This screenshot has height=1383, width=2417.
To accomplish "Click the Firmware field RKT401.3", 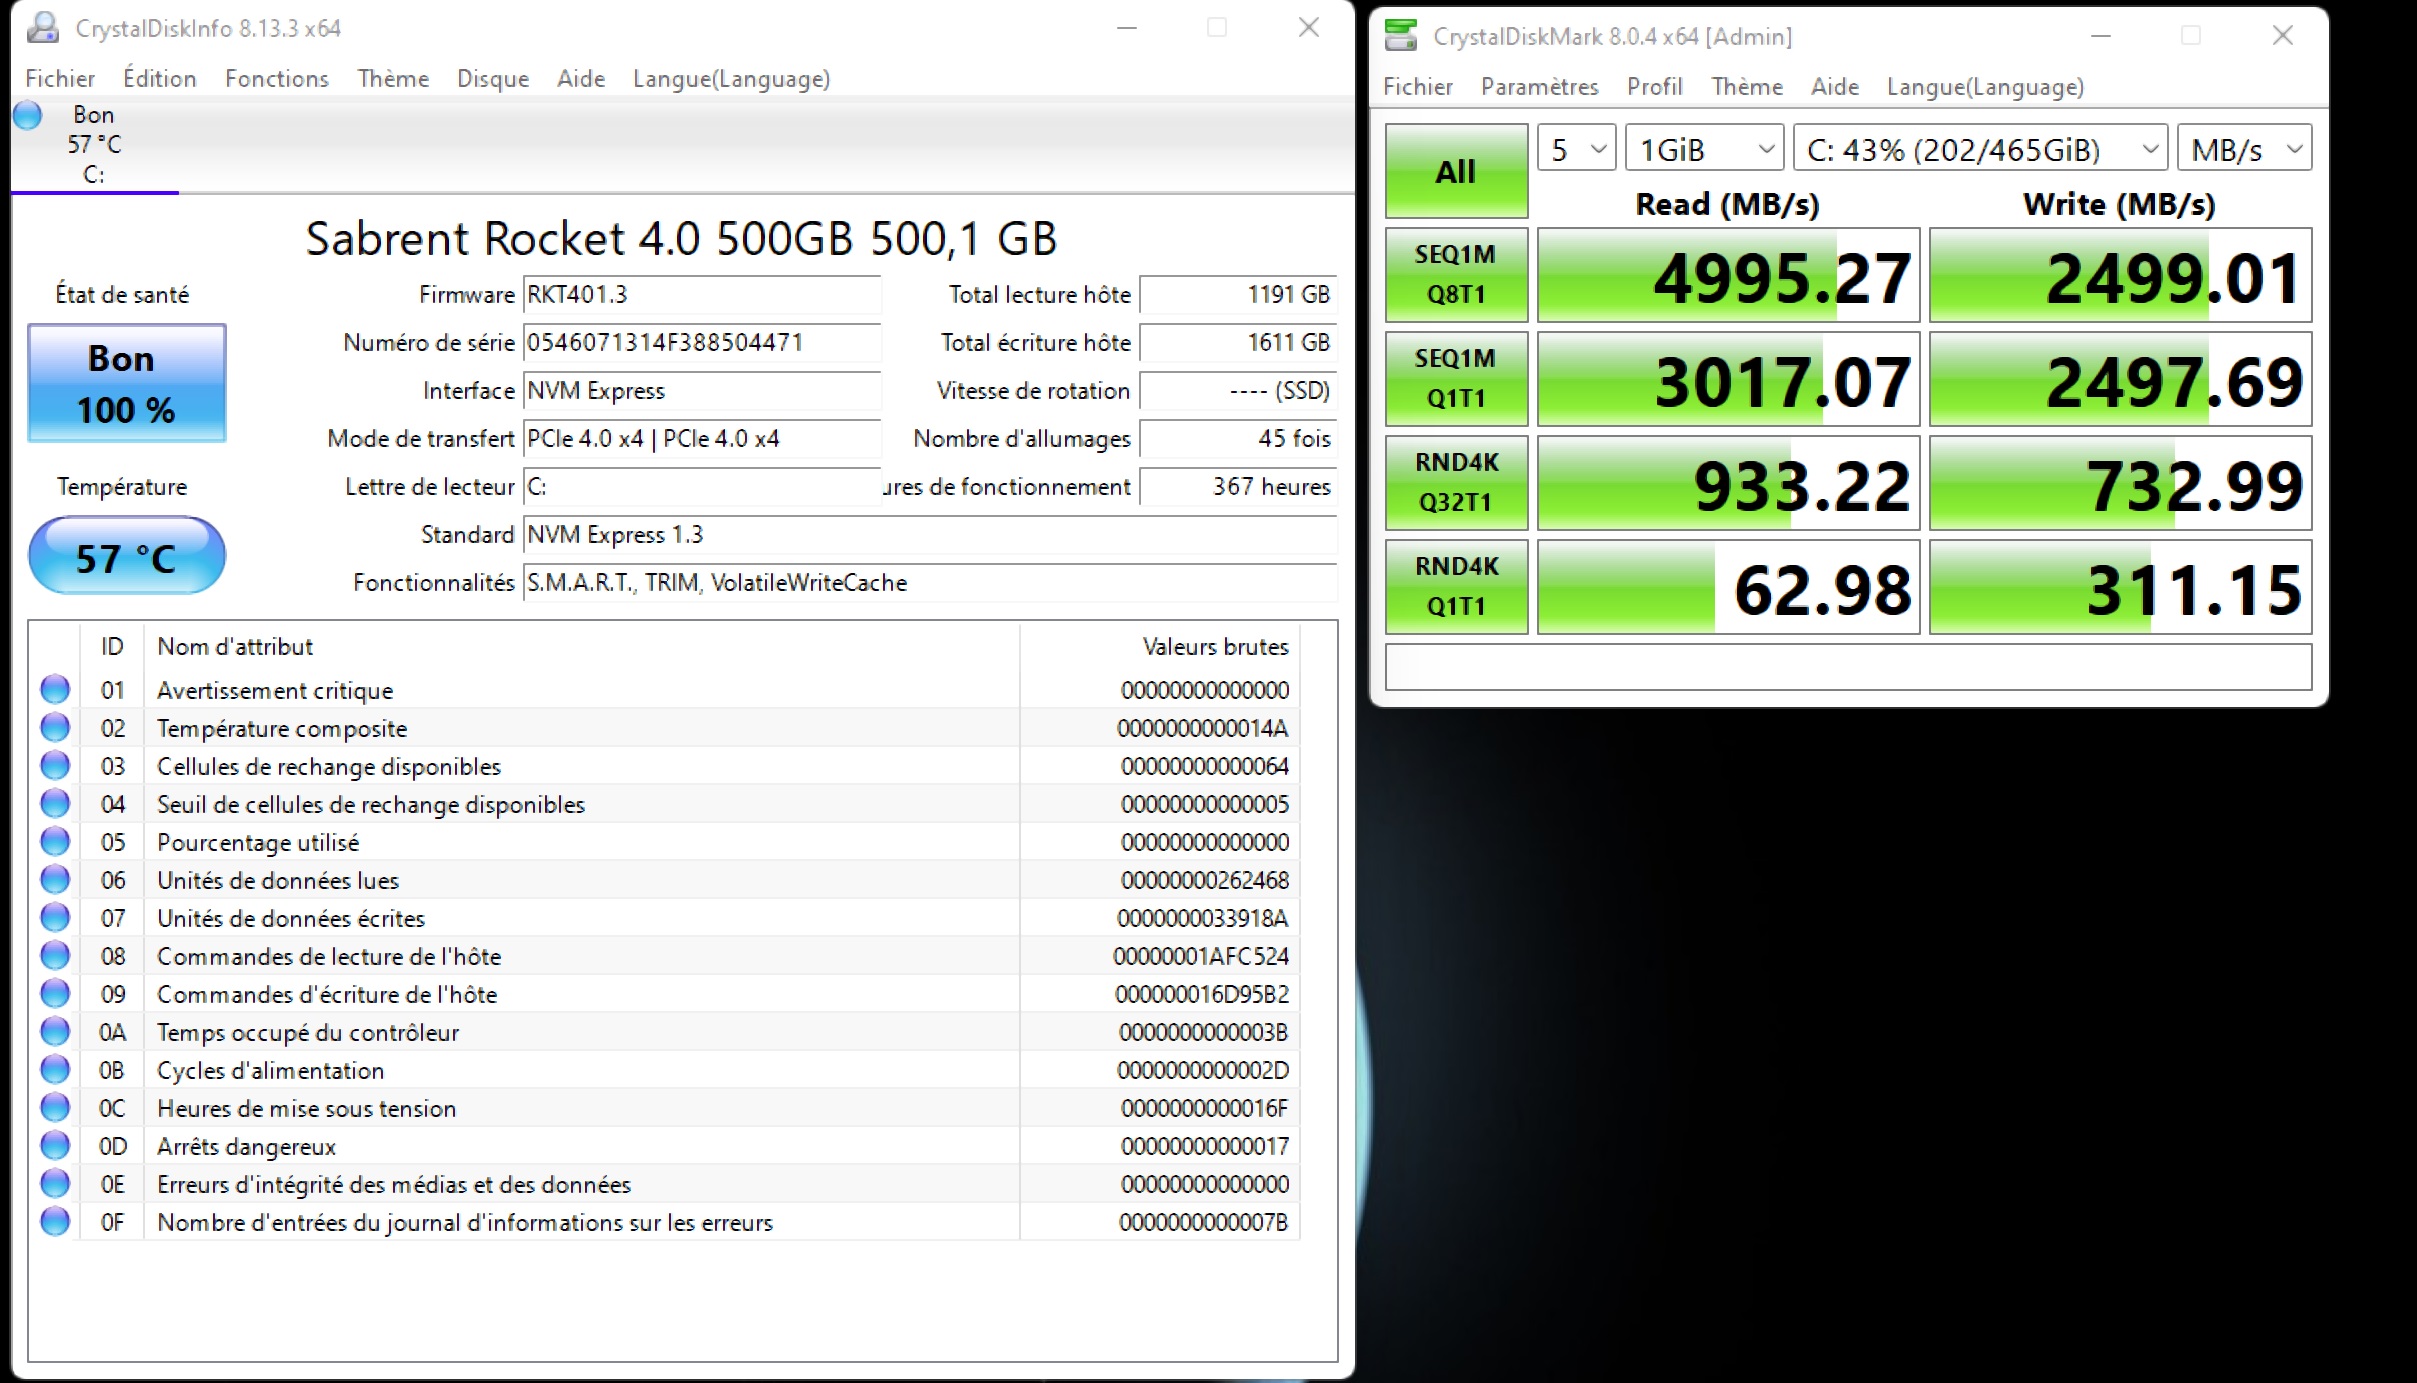I will (x=702, y=294).
